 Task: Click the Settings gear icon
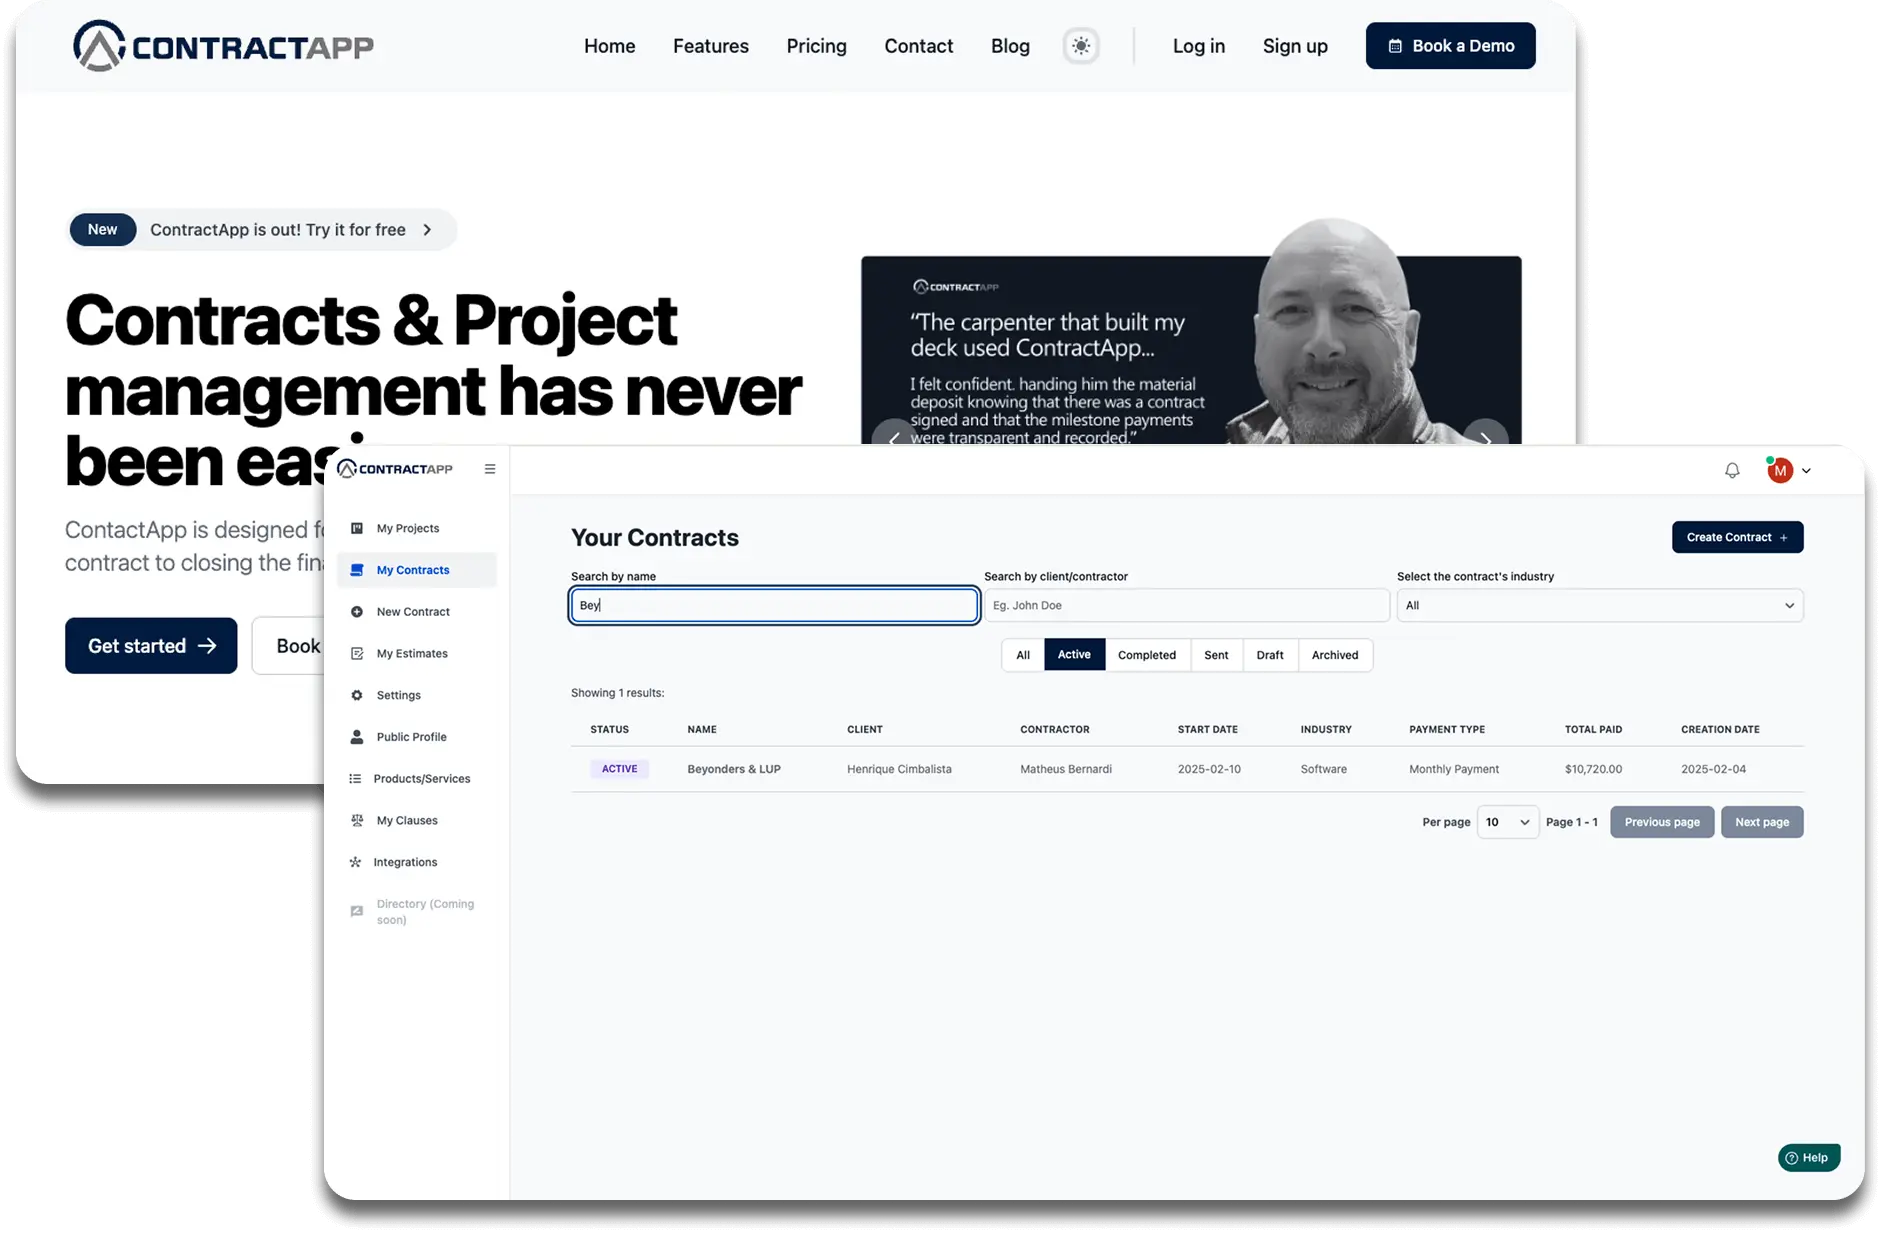[357, 695]
